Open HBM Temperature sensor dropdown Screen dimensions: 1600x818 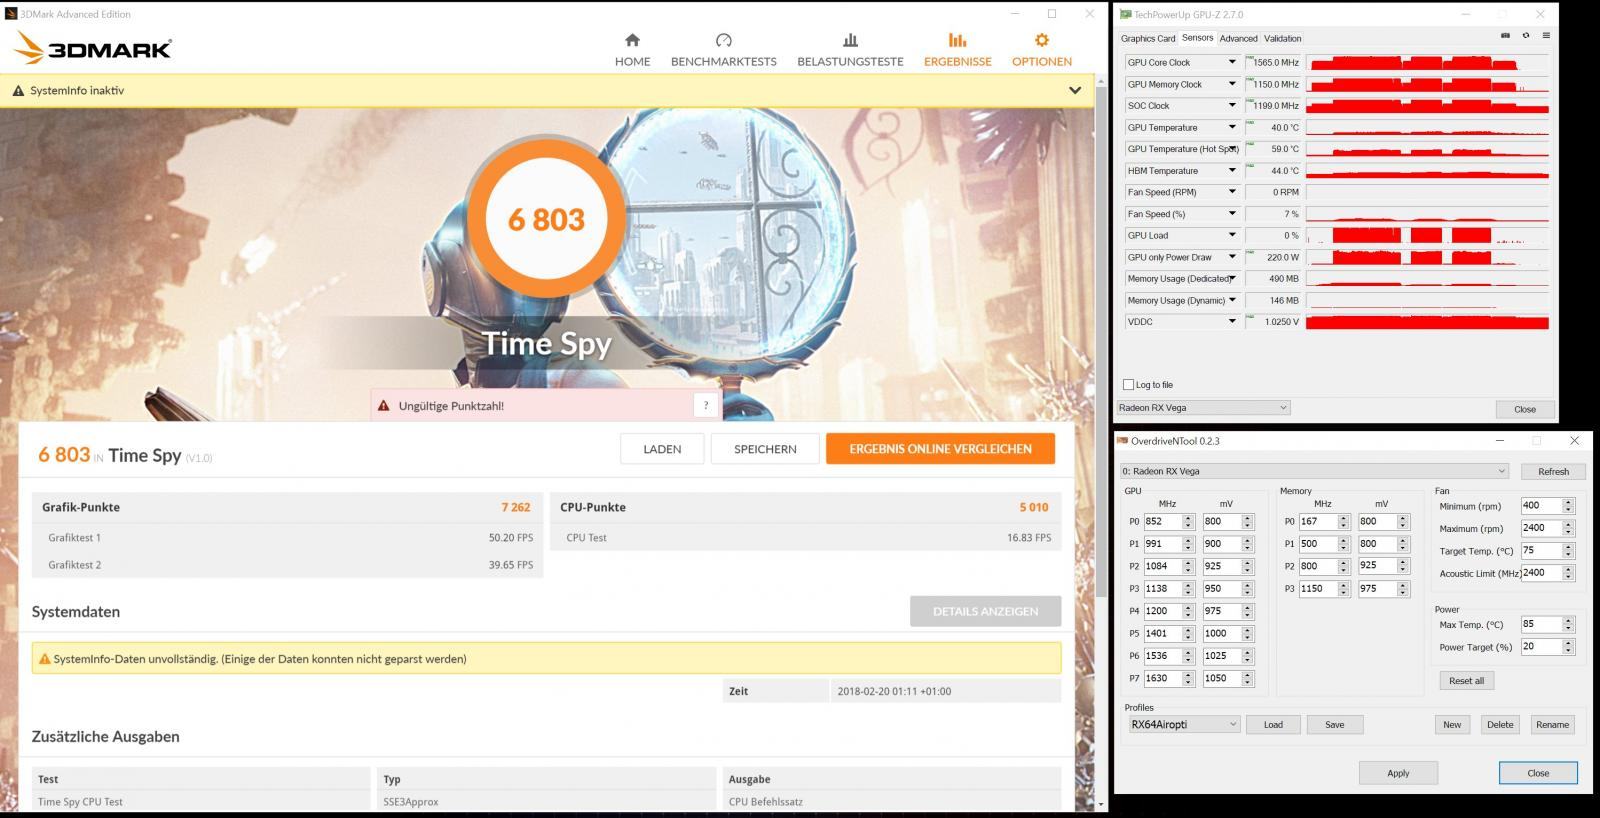[x=1232, y=170]
